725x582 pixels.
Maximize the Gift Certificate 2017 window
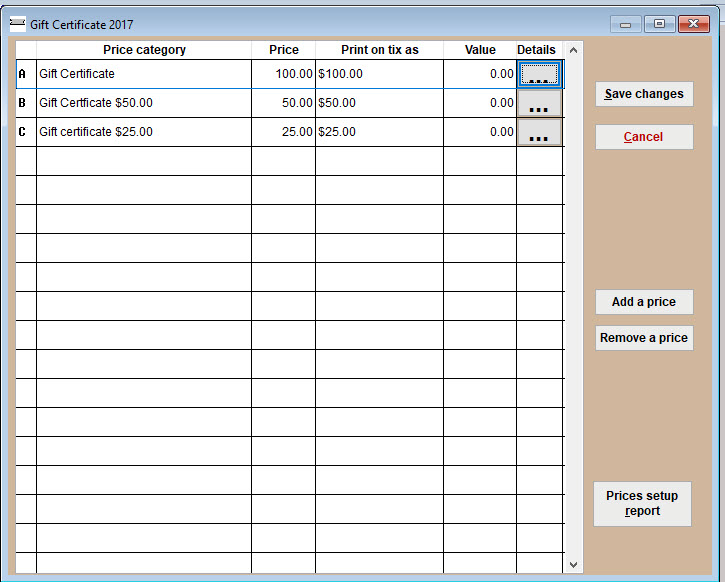(x=659, y=24)
